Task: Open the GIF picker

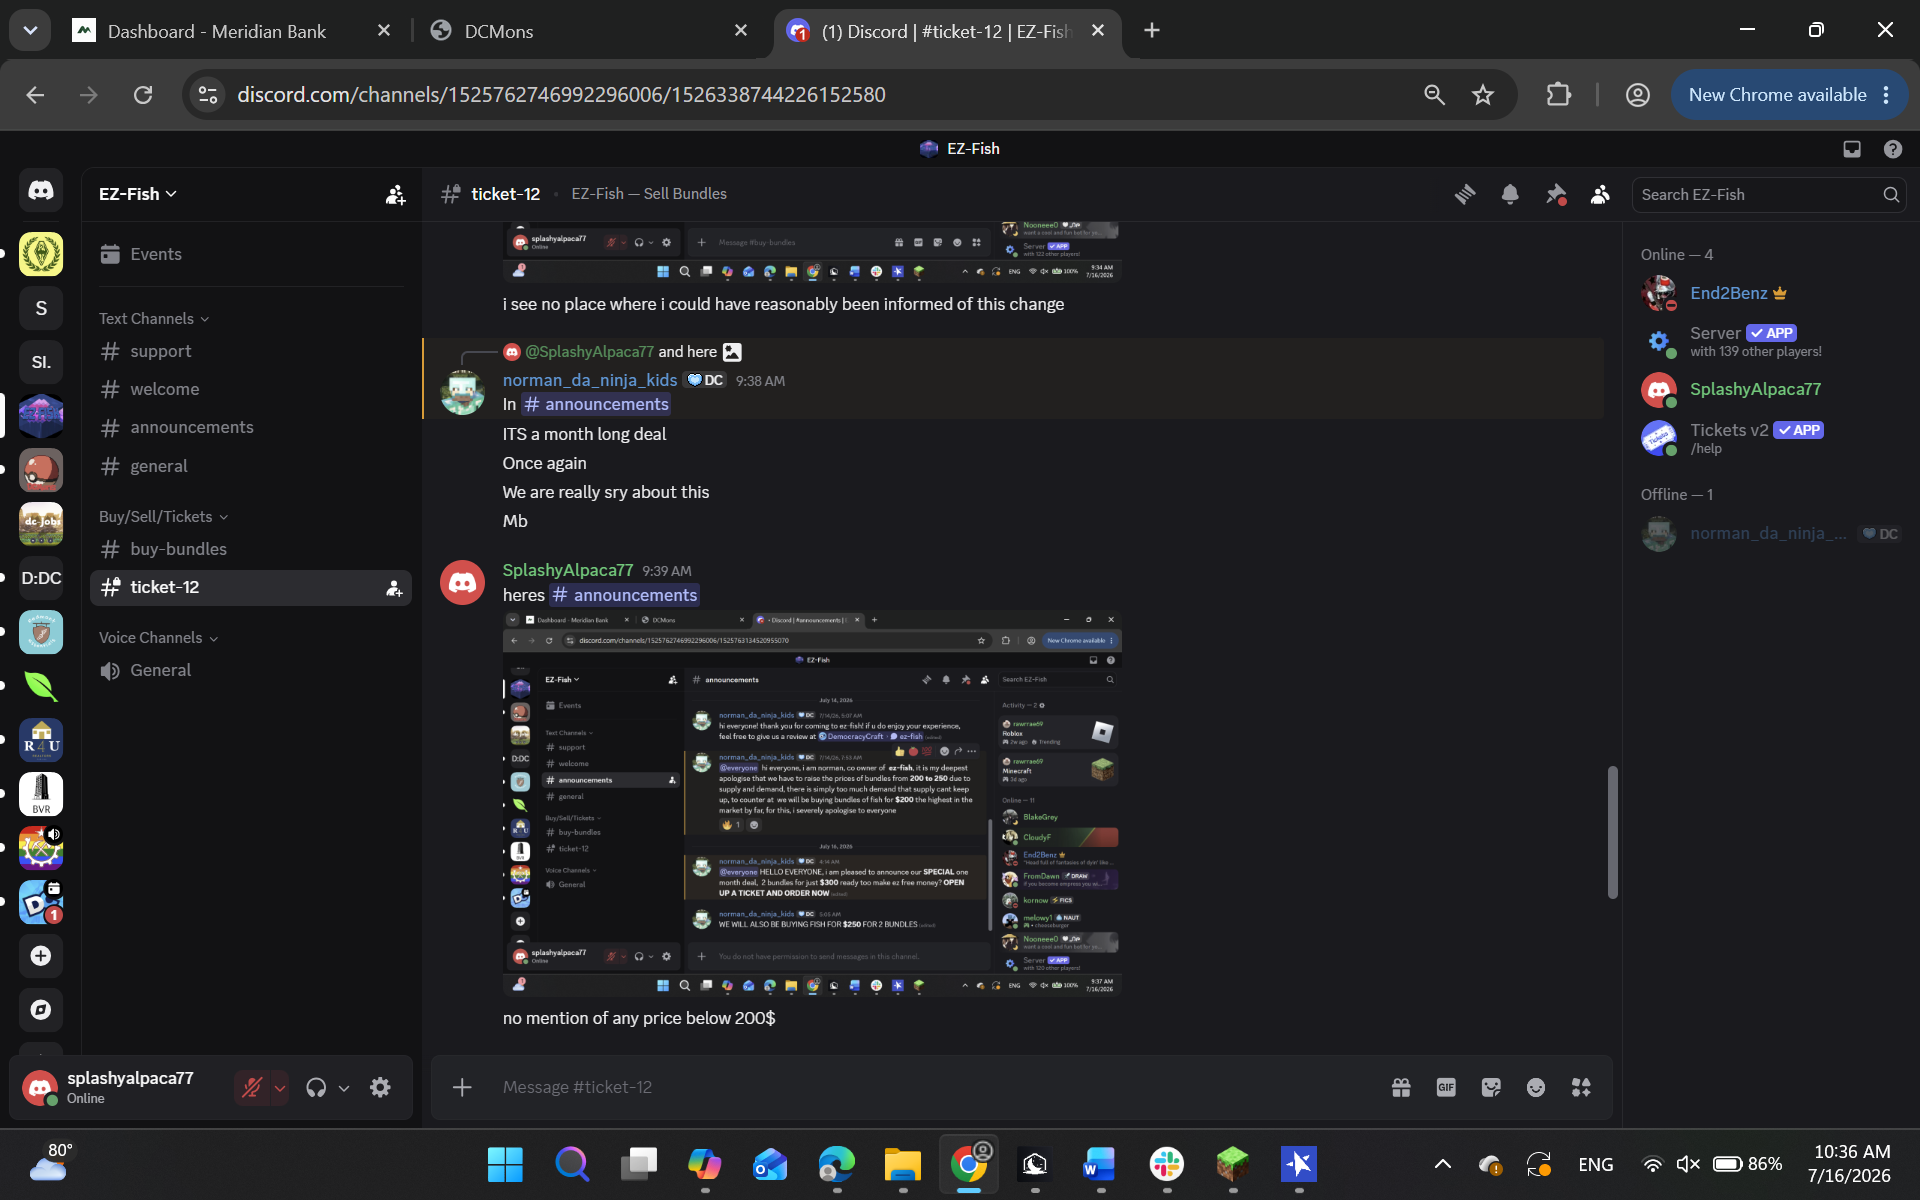Action: (1446, 1087)
